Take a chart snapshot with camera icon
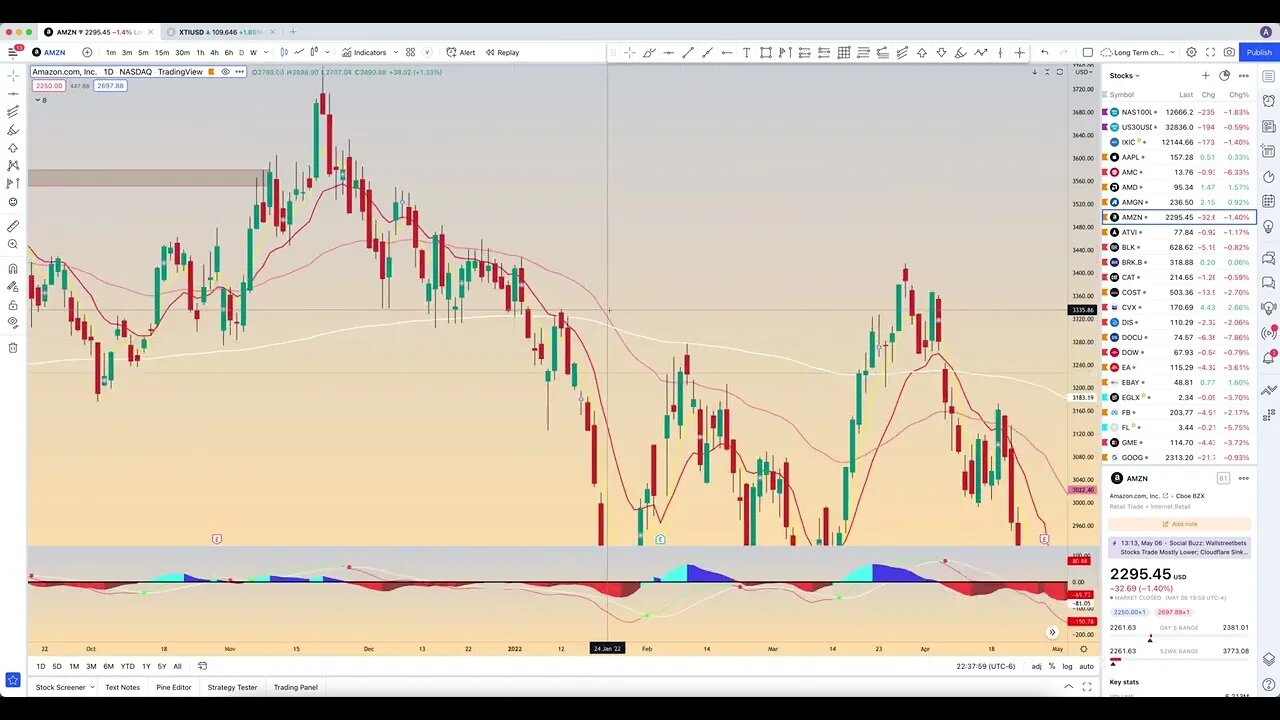Screen dimensions: 1280x720 (x=1229, y=52)
